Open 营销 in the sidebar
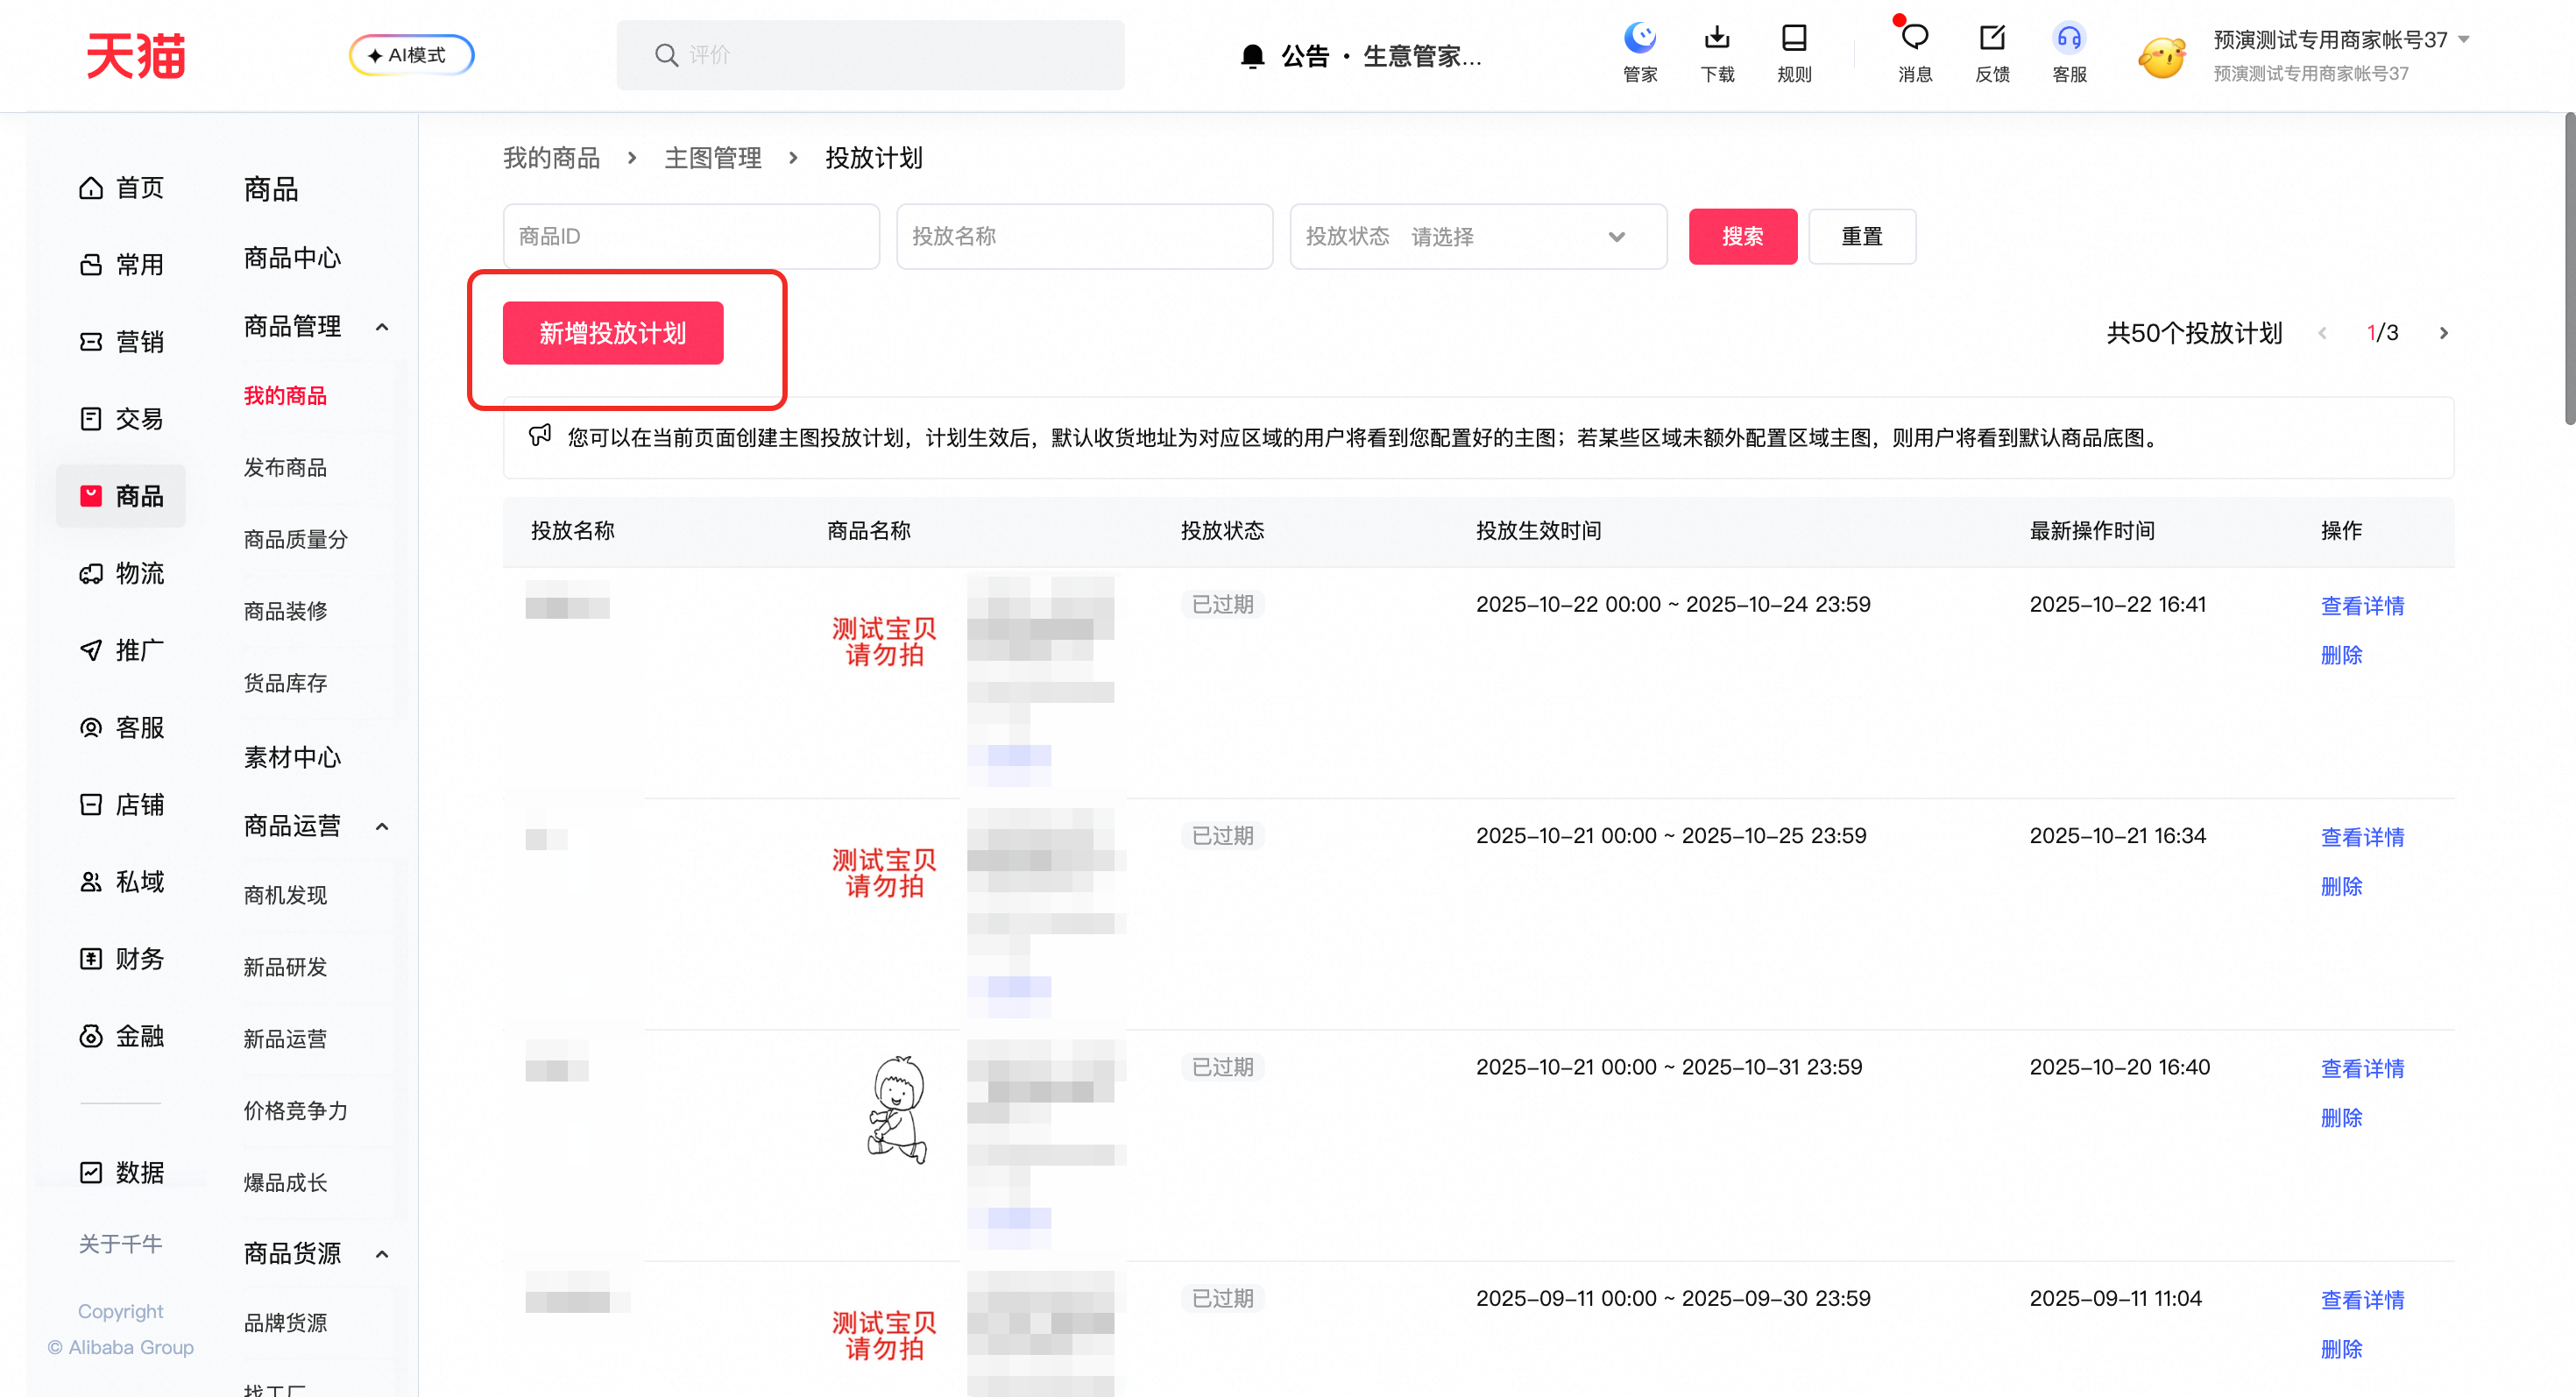The image size is (2576, 1397). (121, 342)
